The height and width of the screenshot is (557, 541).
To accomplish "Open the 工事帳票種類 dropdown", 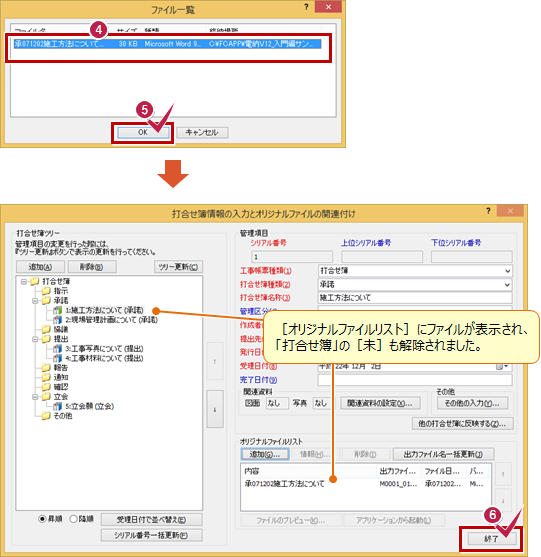I will pyautogui.click(x=508, y=271).
